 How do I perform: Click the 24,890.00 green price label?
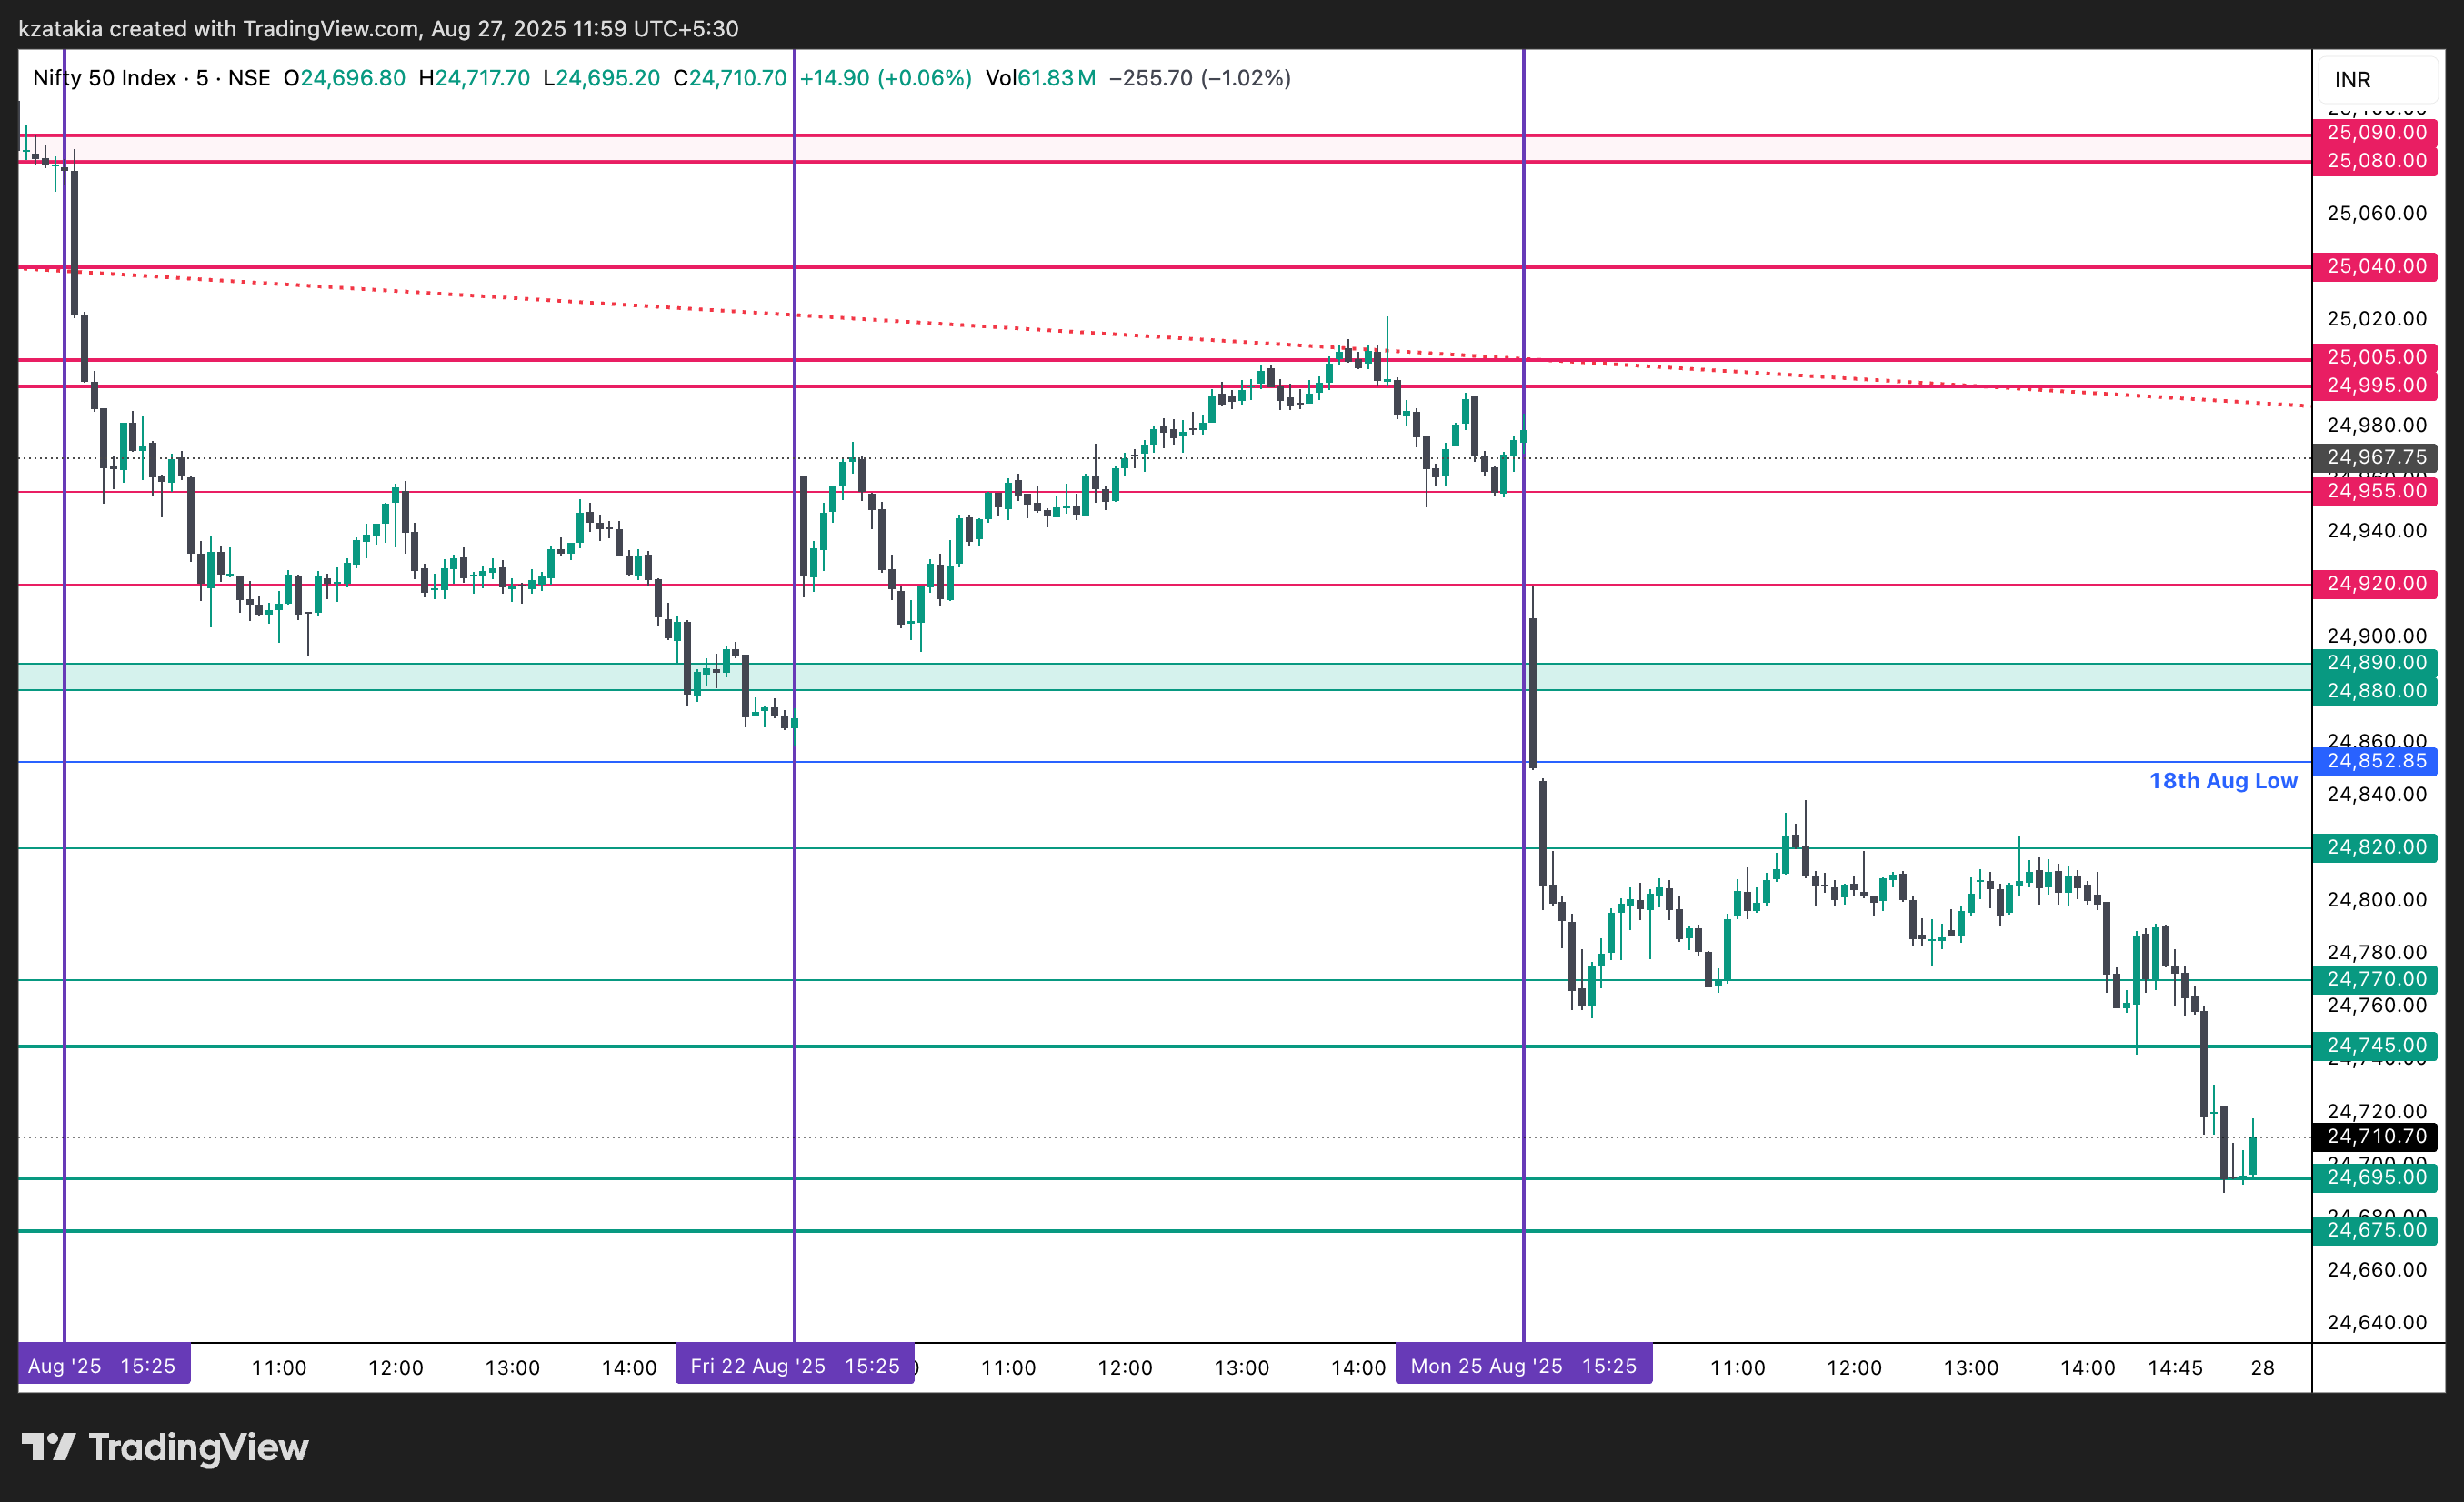(2375, 663)
